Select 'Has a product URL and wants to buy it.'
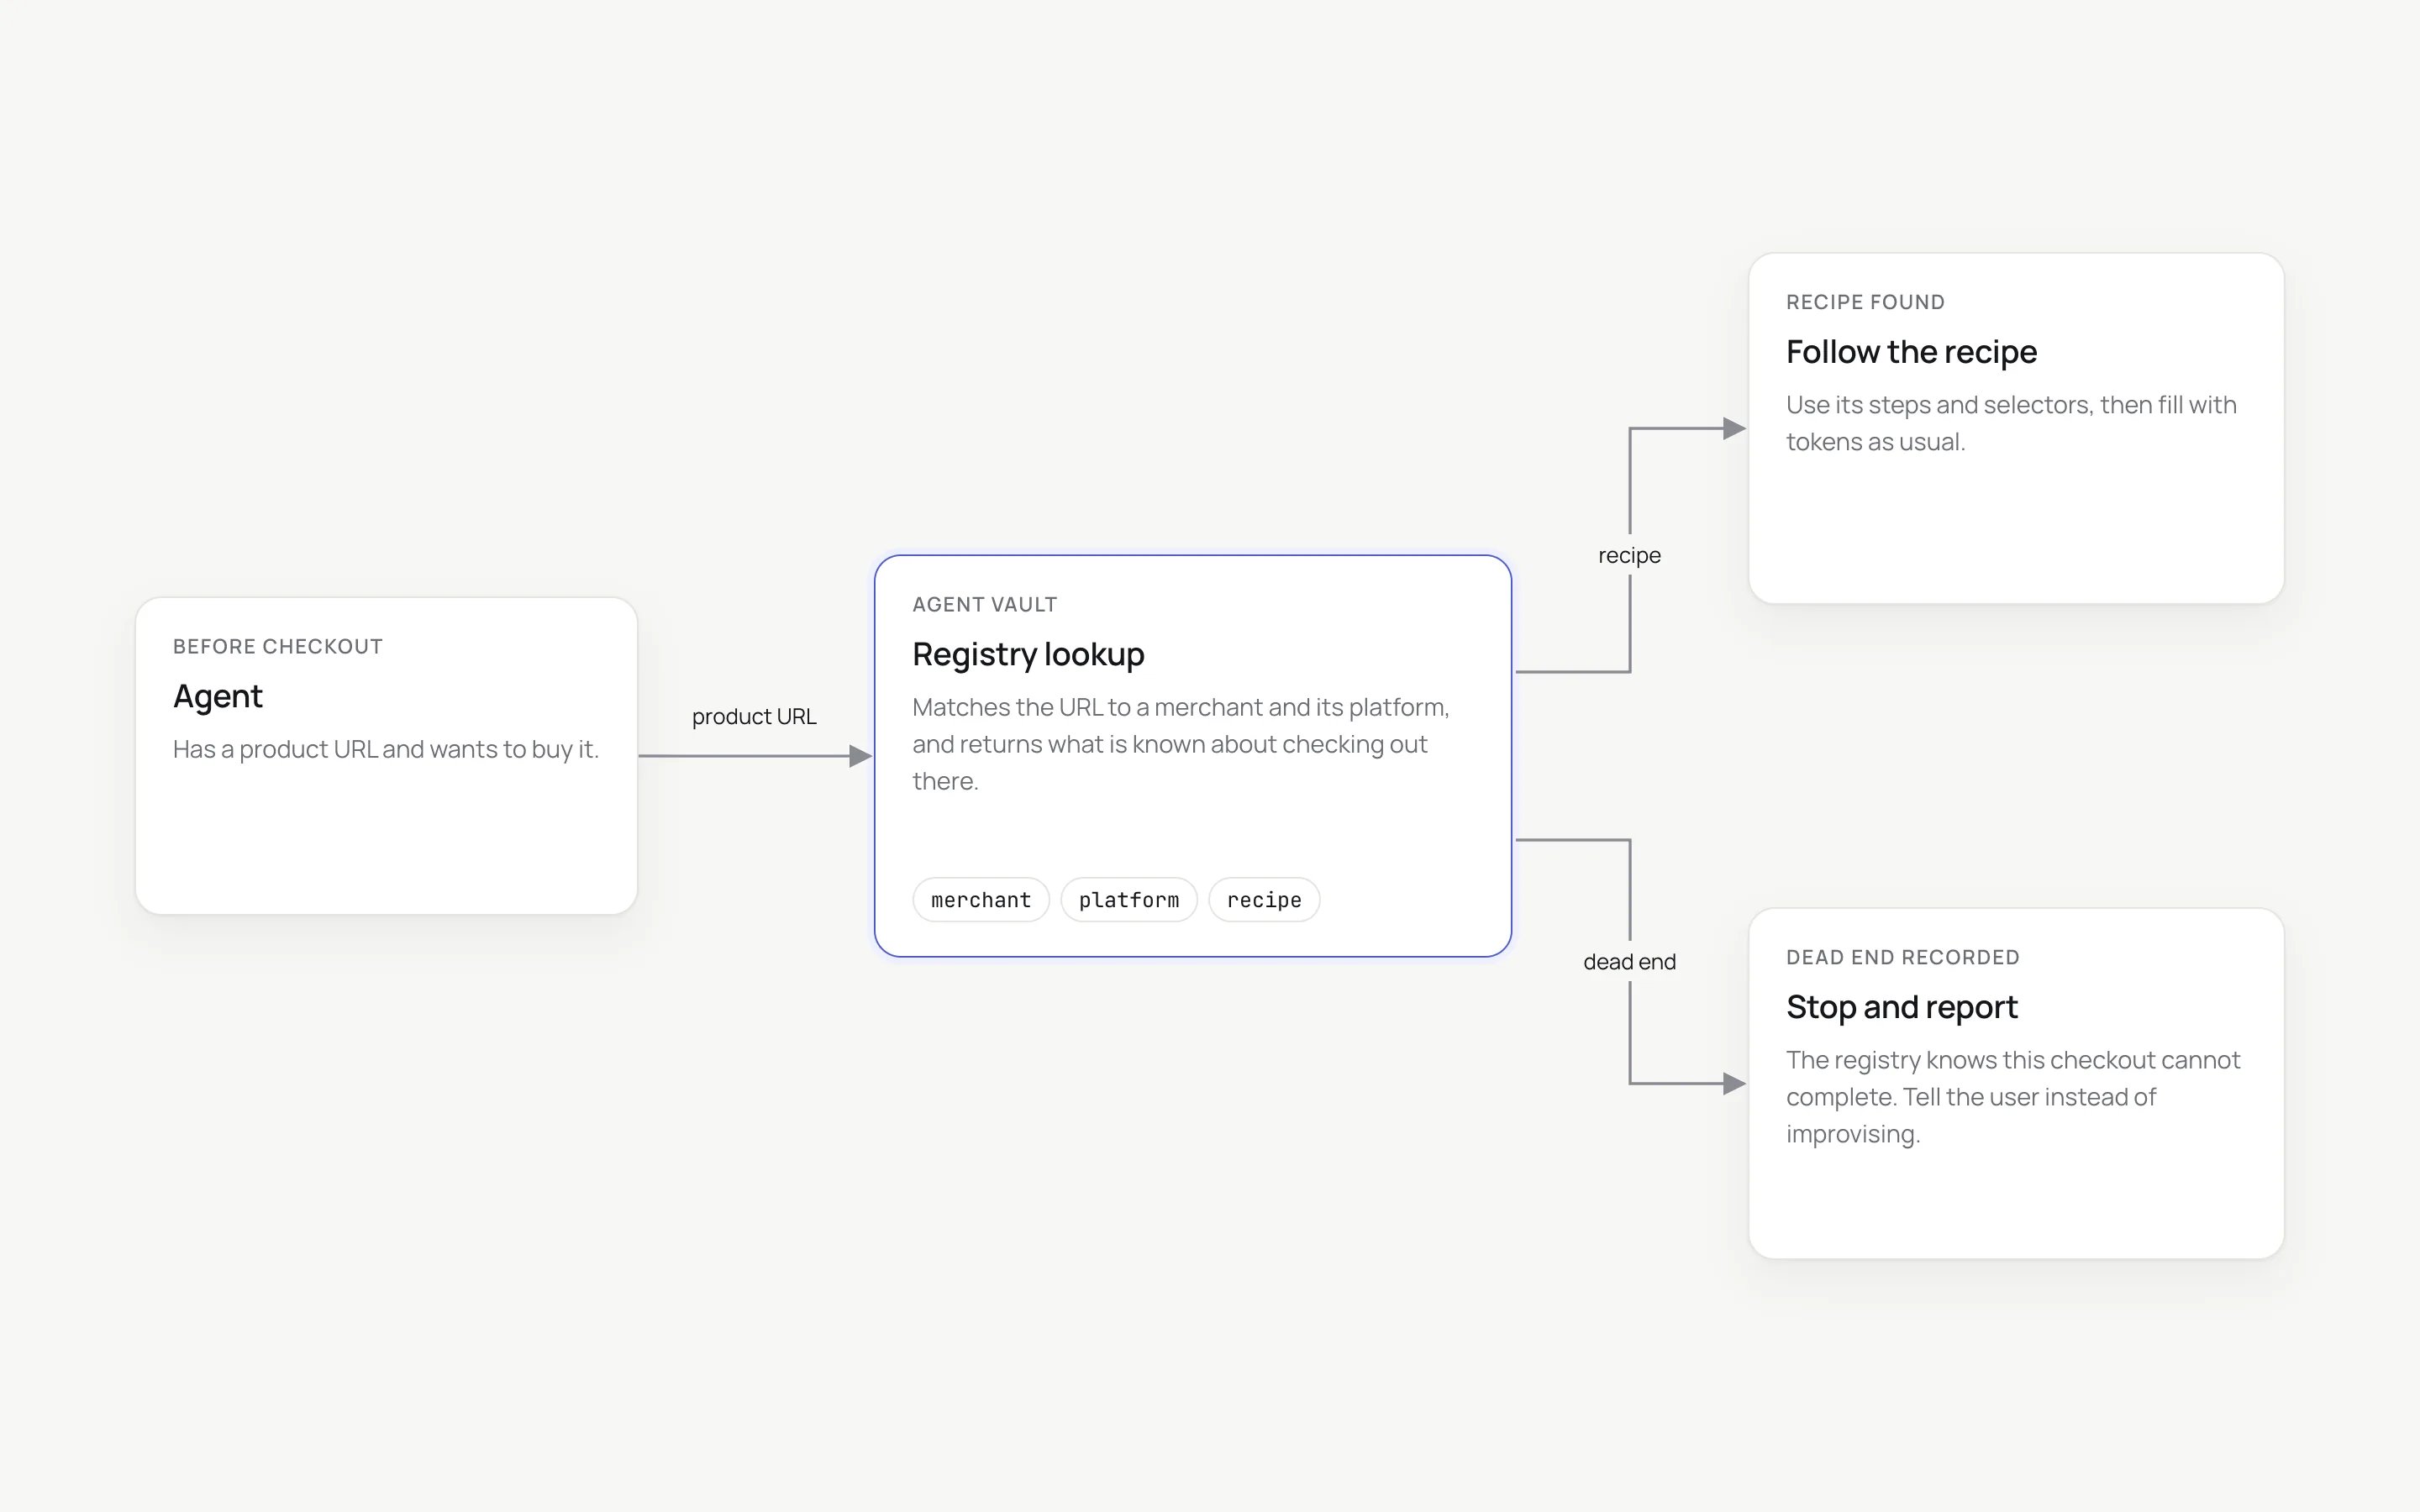This screenshot has height=1512, width=2420. (x=386, y=749)
